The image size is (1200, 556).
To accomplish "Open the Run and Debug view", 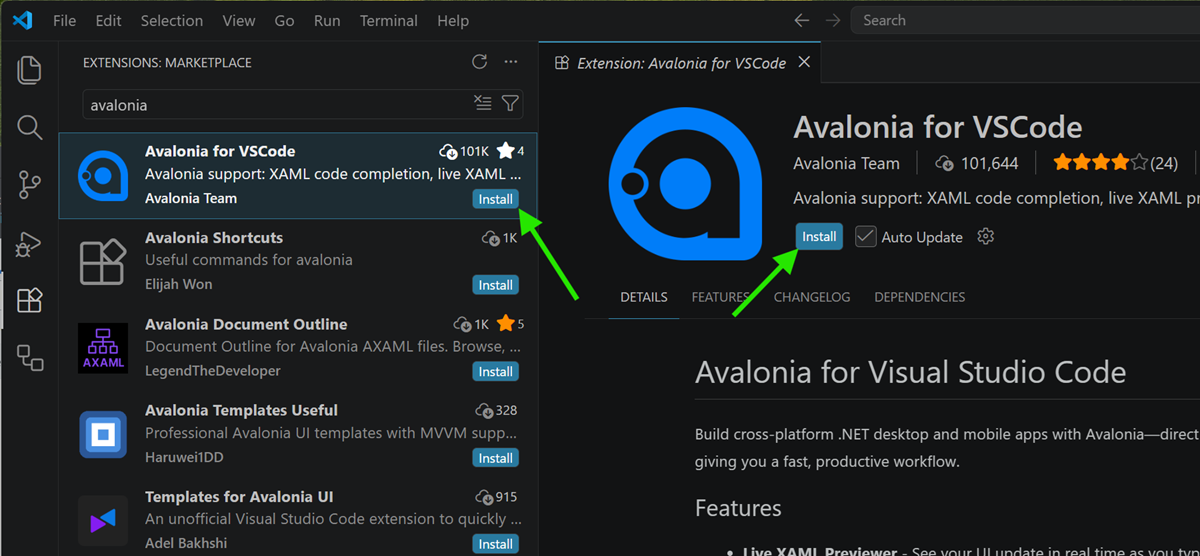I will click(x=30, y=243).
